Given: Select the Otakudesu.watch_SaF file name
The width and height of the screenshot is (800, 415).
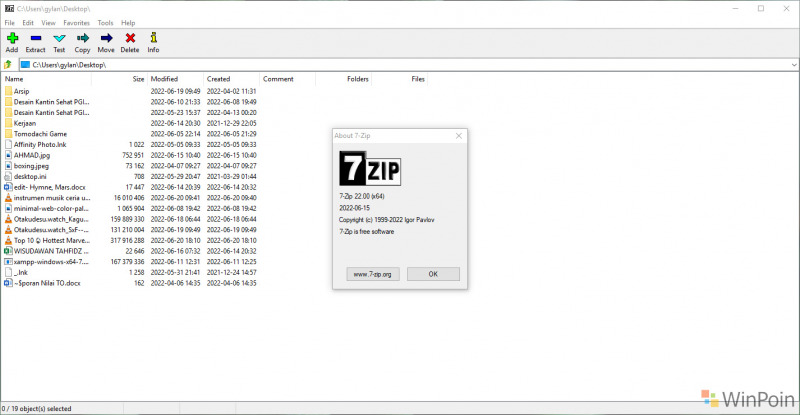Looking at the screenshot, I should click(51, 230).
